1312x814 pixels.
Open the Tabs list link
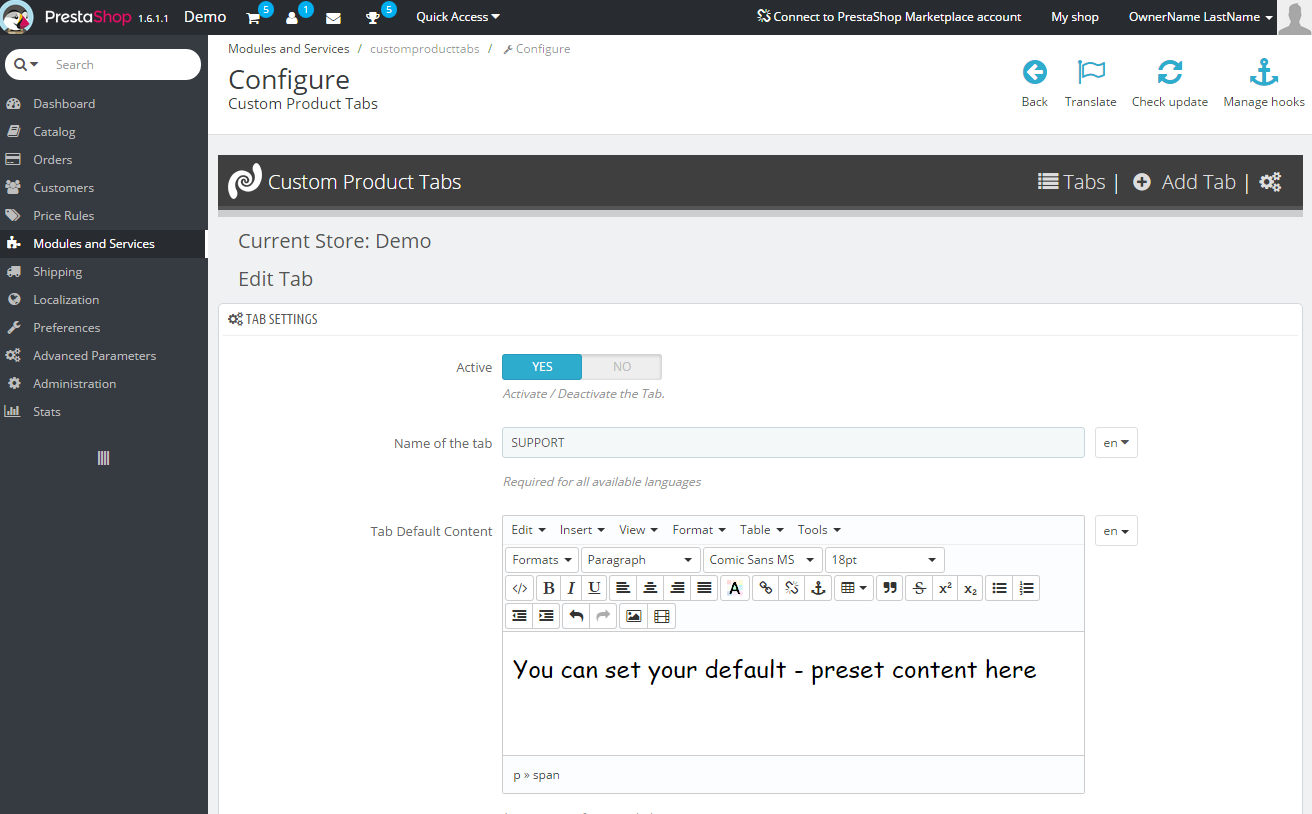1071,182
